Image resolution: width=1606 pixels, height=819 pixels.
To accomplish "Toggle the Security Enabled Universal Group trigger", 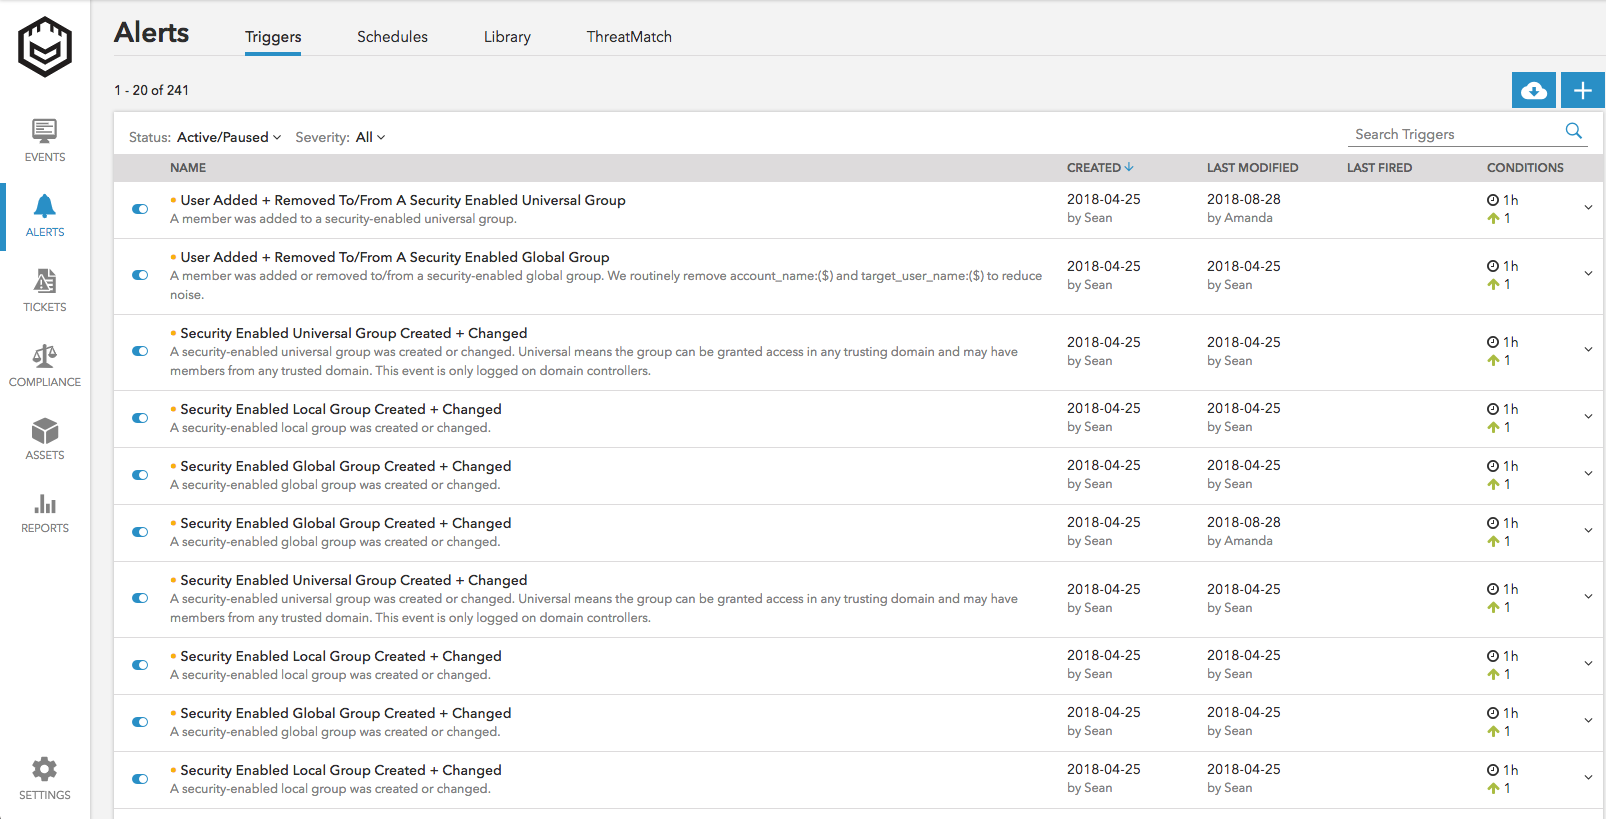I will coord(140,351).
